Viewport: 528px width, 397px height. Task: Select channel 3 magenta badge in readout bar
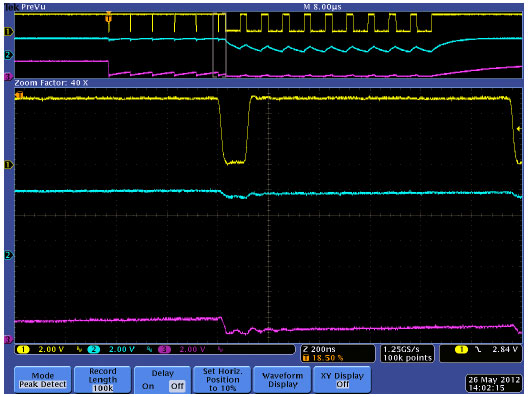click(164, 350)
